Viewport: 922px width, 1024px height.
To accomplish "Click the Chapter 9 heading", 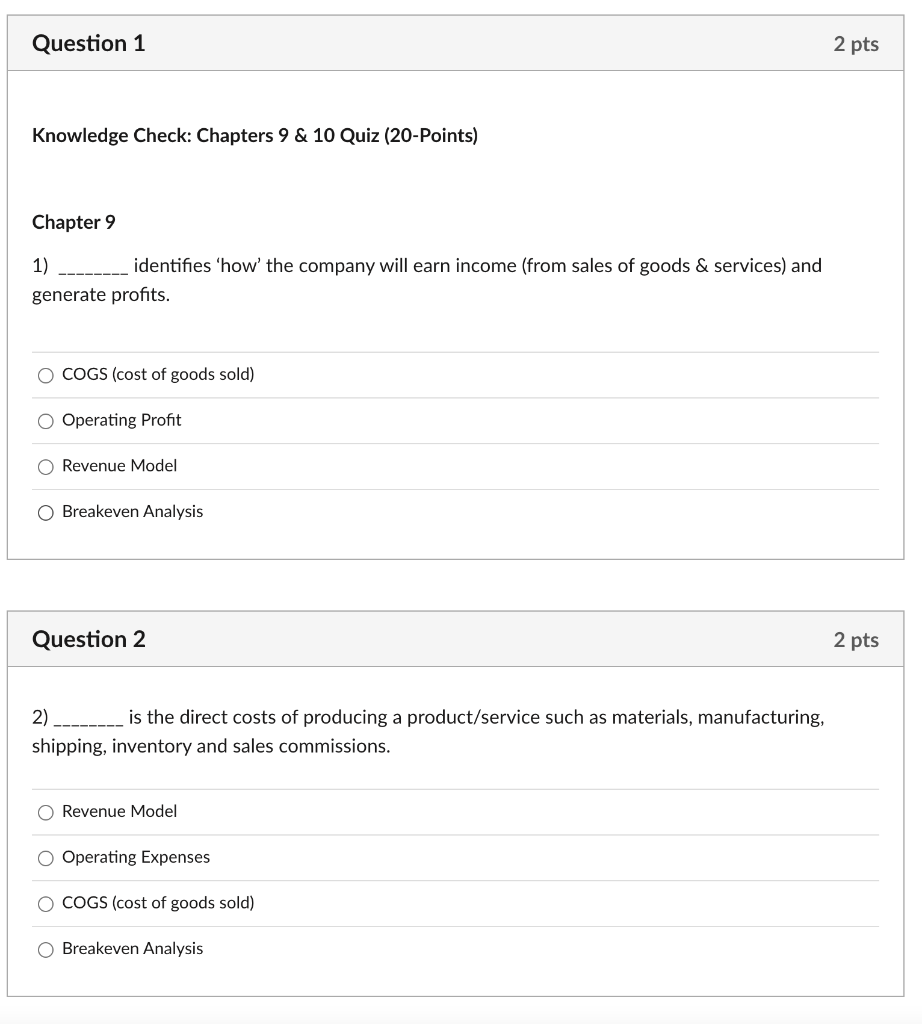I will [x=73, y=222].
